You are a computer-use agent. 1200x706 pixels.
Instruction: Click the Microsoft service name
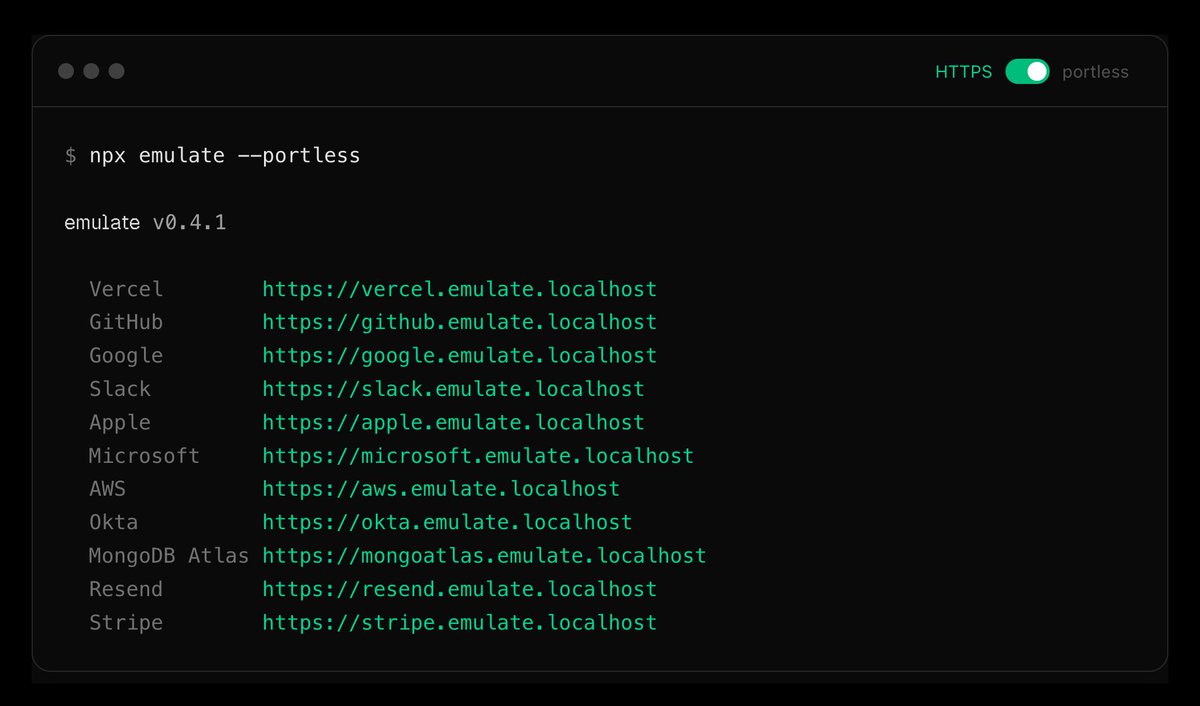[x=144, y=456]
